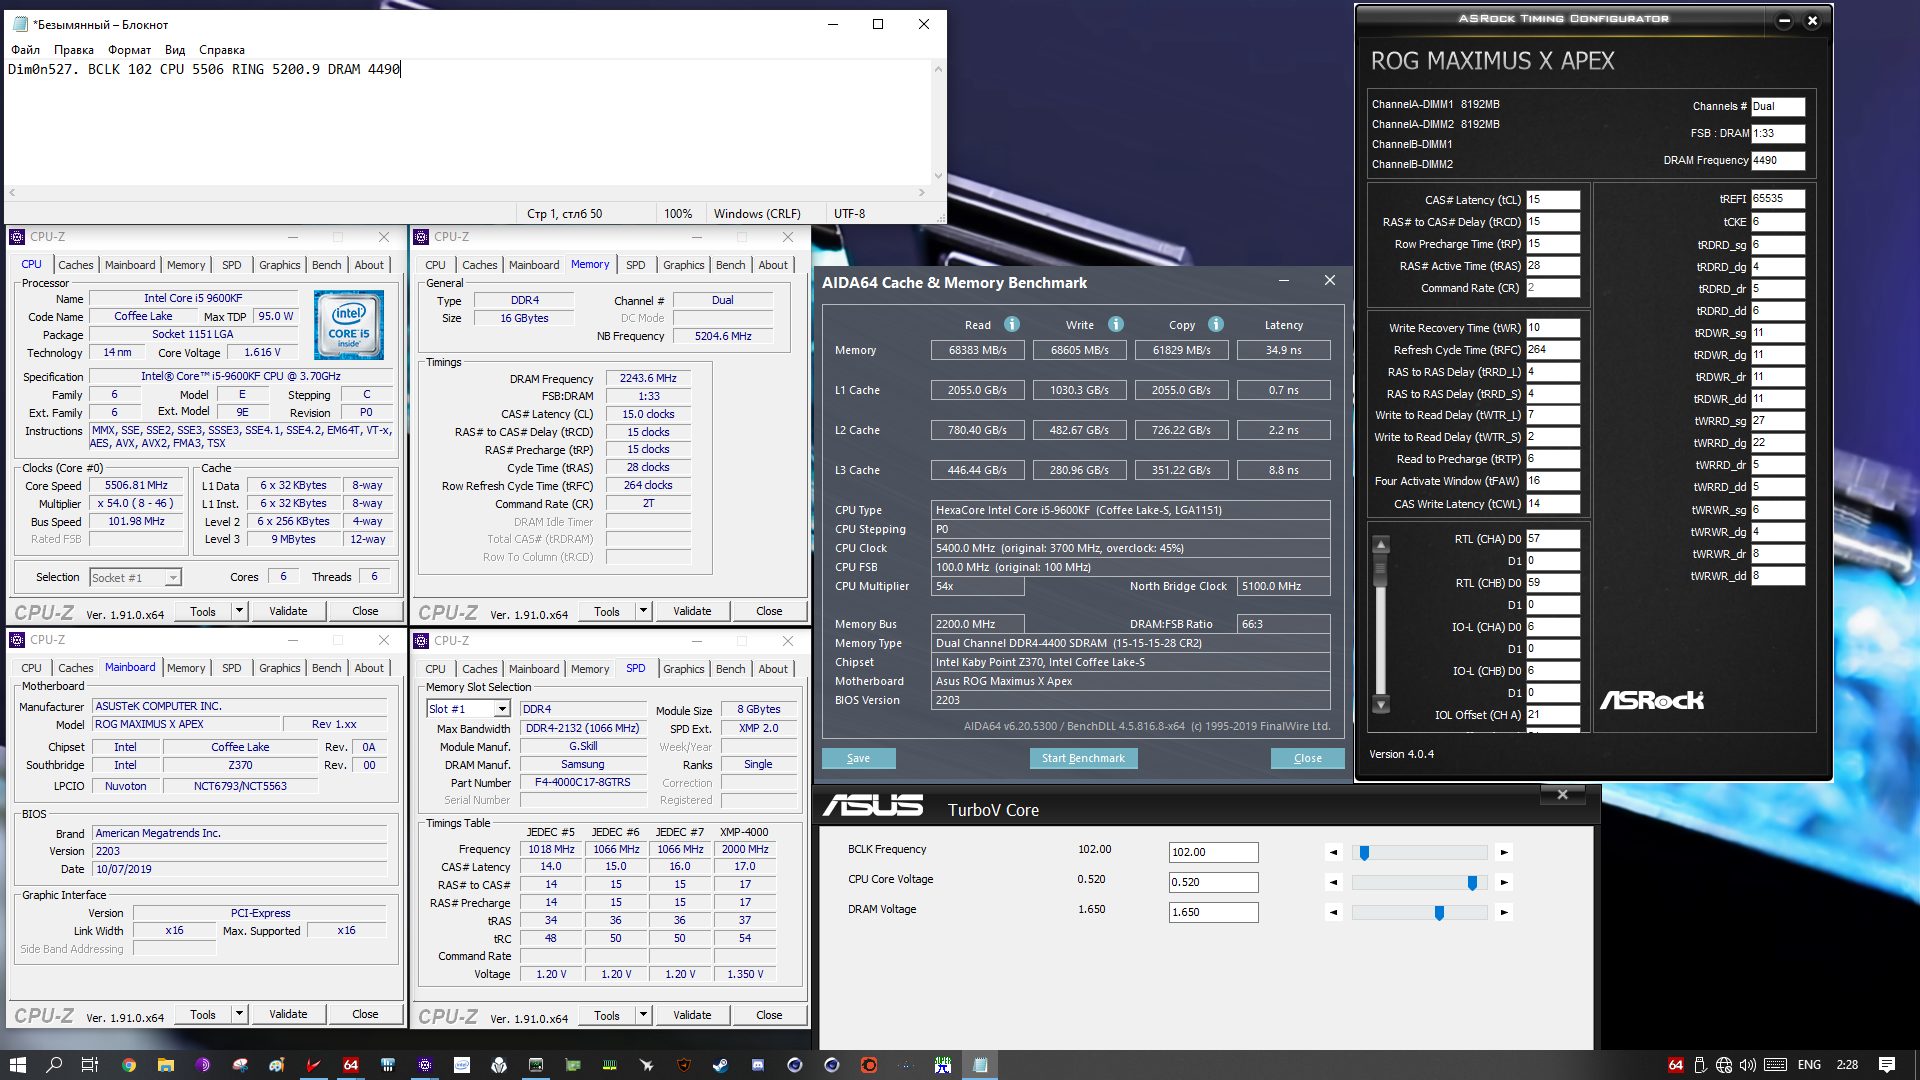Open the Paint taskbar icon
Viewport: 1920px width, 1080px height.
pyautogui.click(x=277, y=1065)
